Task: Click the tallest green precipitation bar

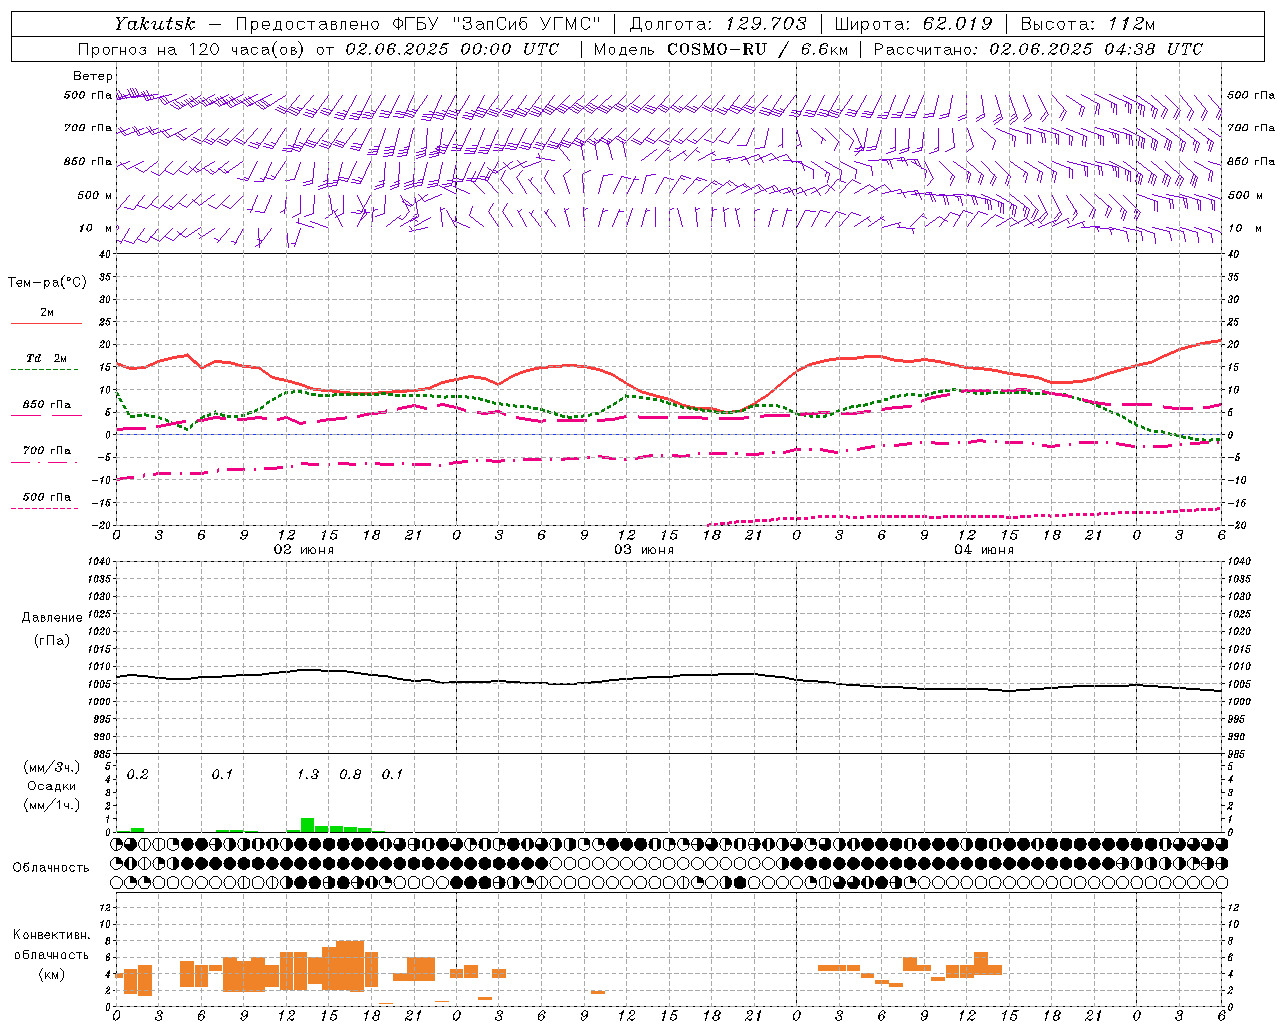Action: point(308,825)
